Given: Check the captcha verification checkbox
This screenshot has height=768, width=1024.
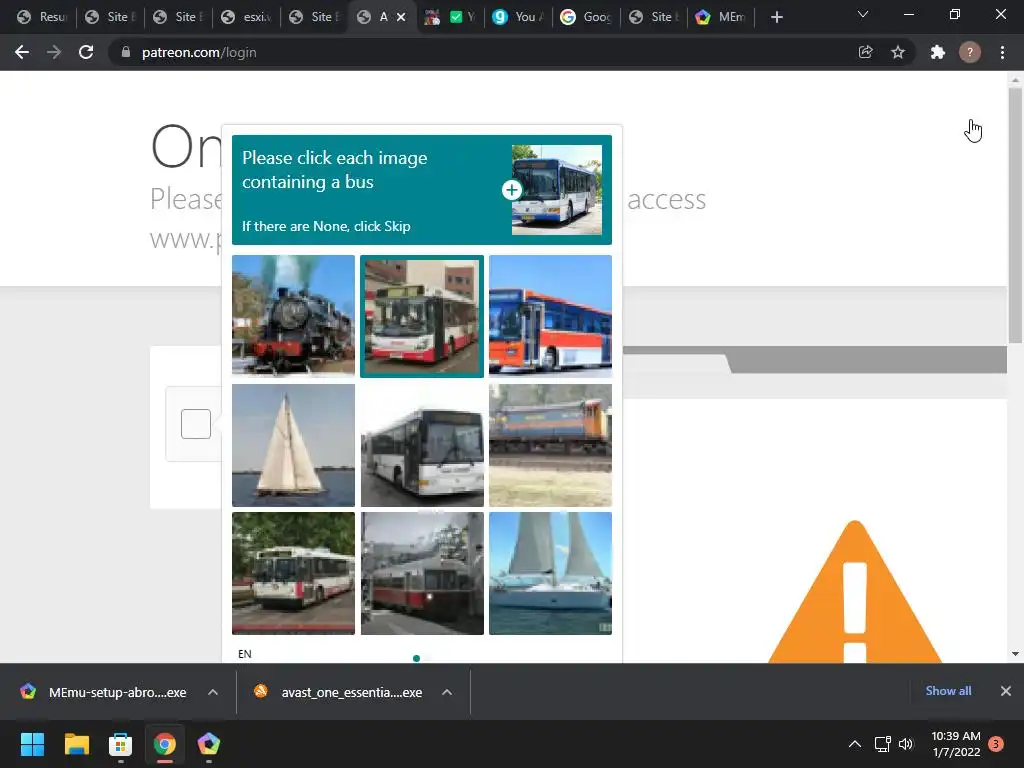Looking at the screenshot, I should click(x=195, y=424).
